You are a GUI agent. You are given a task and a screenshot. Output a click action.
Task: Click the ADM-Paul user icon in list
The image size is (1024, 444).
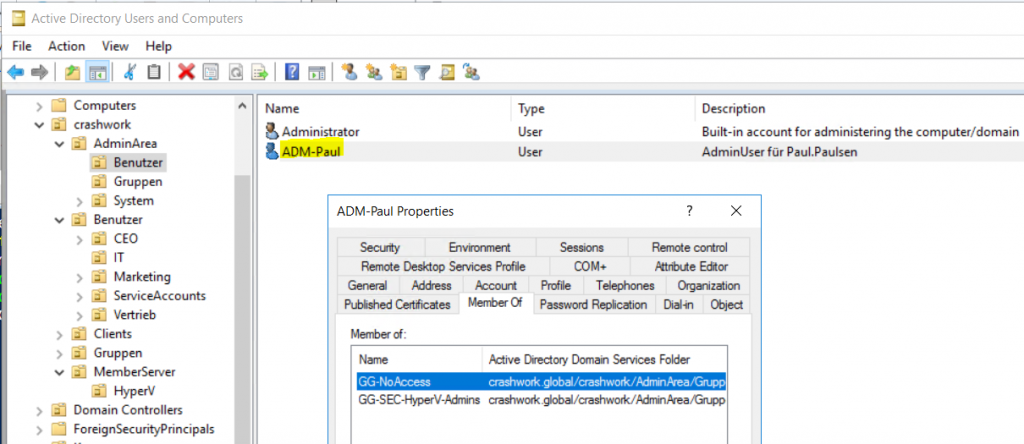(272, 151)
